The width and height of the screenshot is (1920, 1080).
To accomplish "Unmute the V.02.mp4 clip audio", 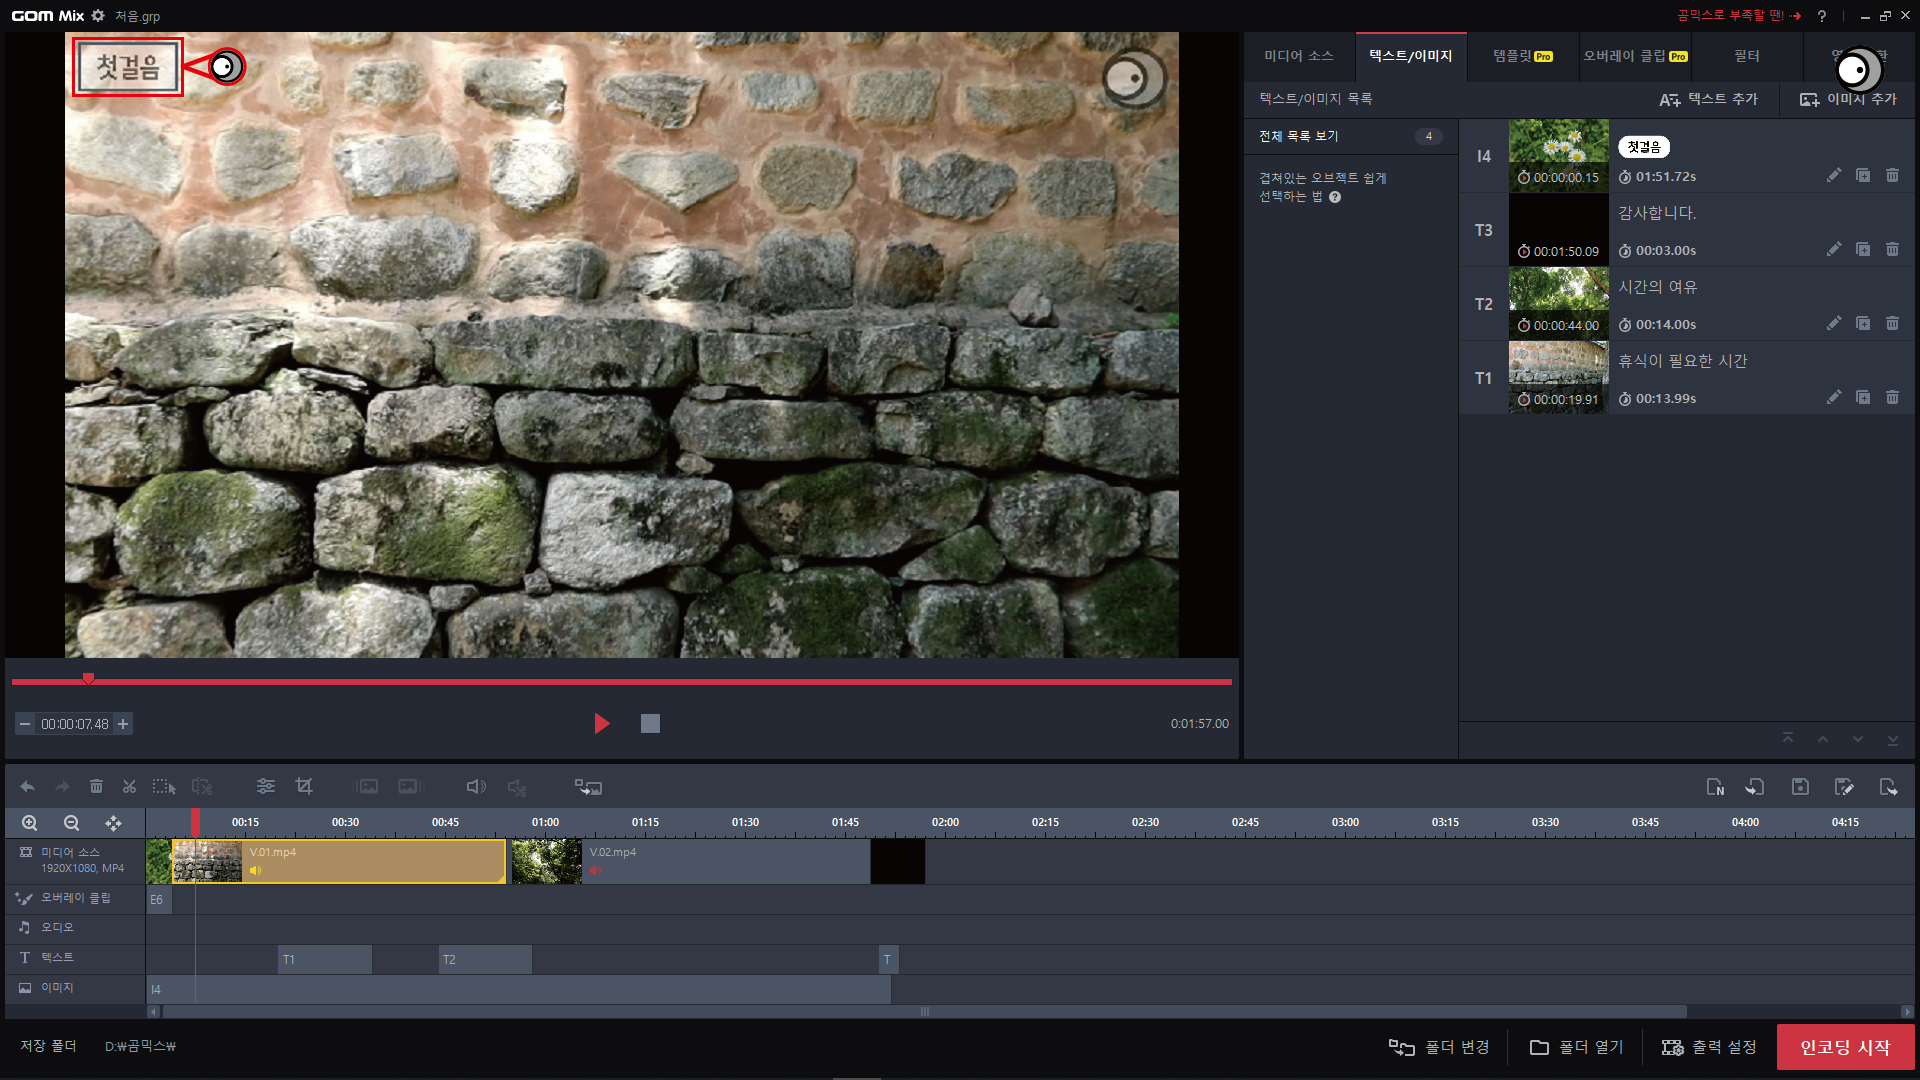I will [595, 870].
